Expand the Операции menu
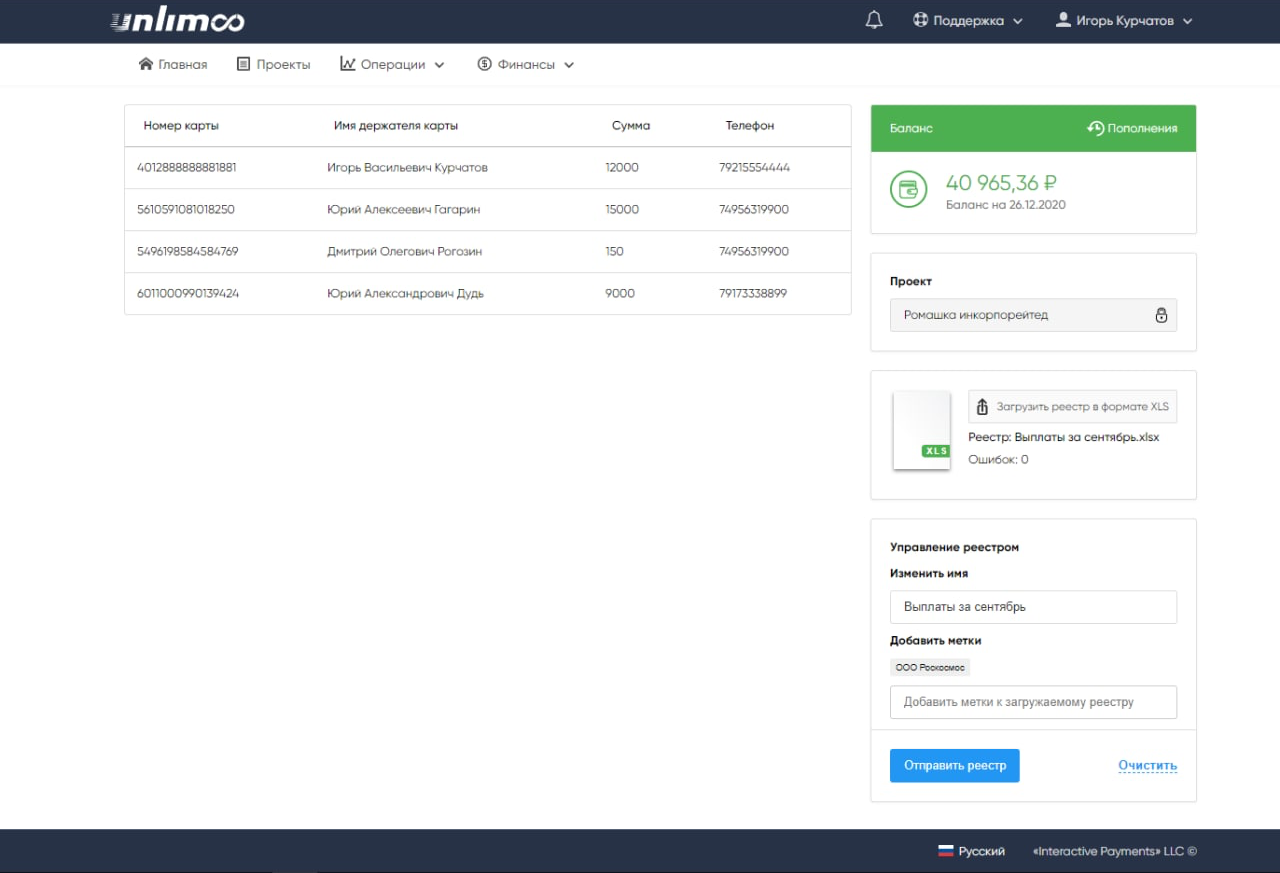The image size is (1280, 873). [x=392, y=63]
